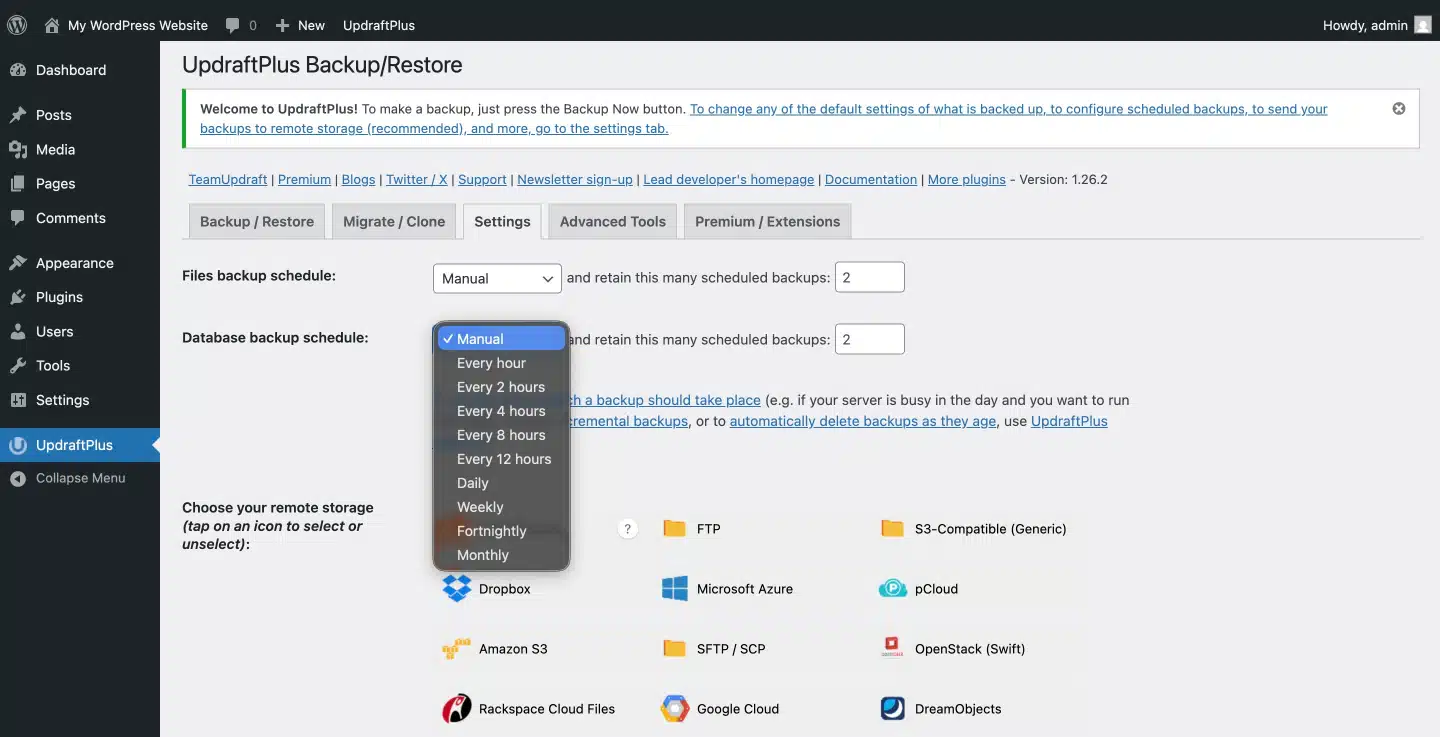Choose Every 4 hours from the schedule list

[x=501, y=411]
